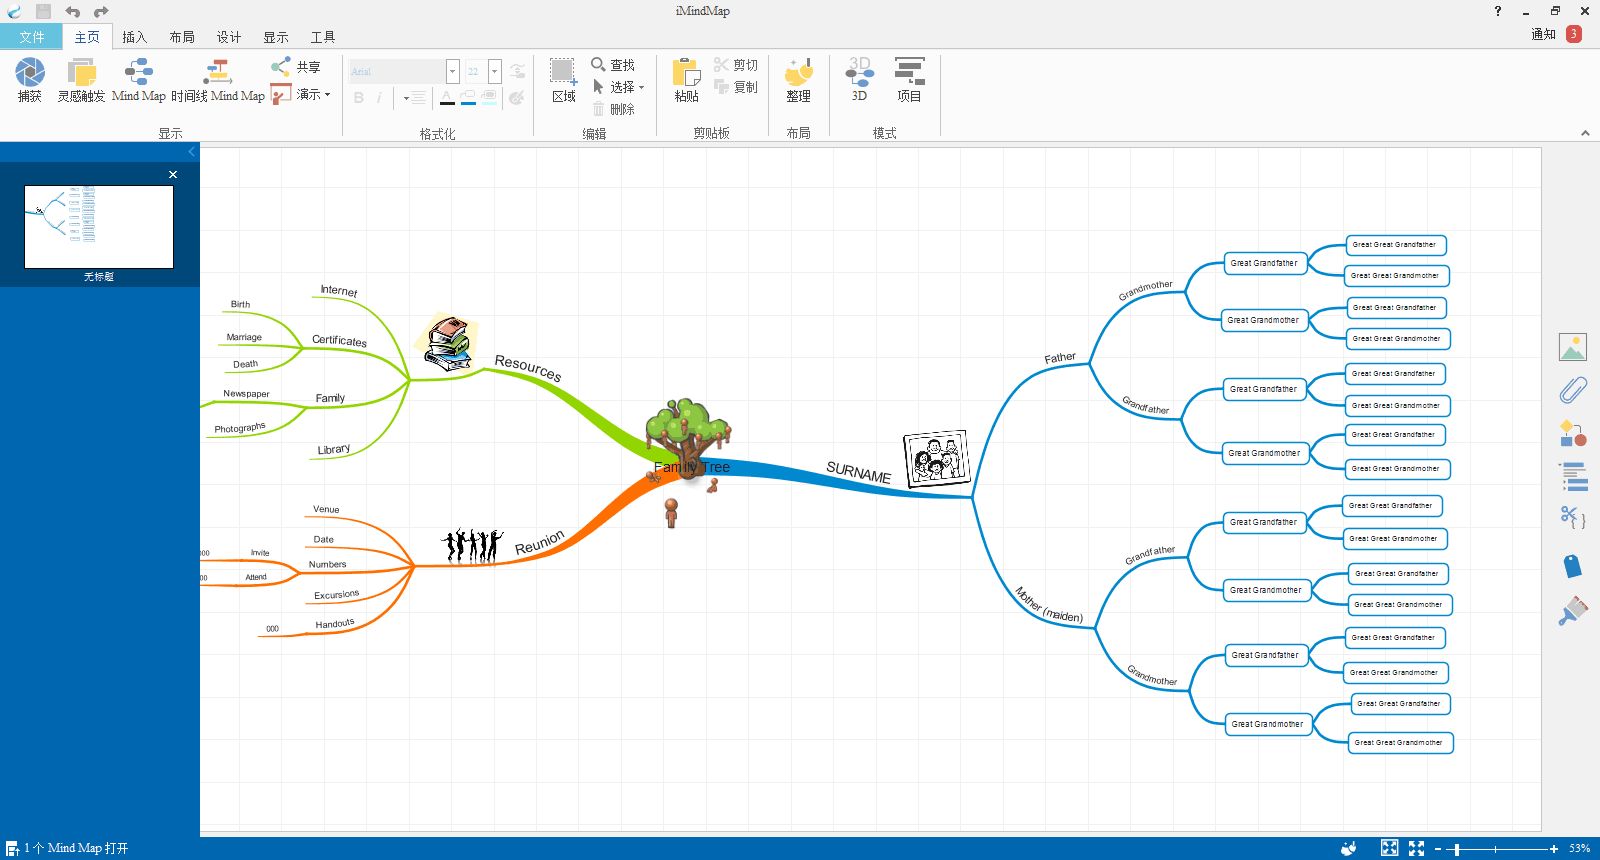This screenshot has width=1600, height=860.
Task: Collapse the ribbon with the chevron
Action: 1585,132
